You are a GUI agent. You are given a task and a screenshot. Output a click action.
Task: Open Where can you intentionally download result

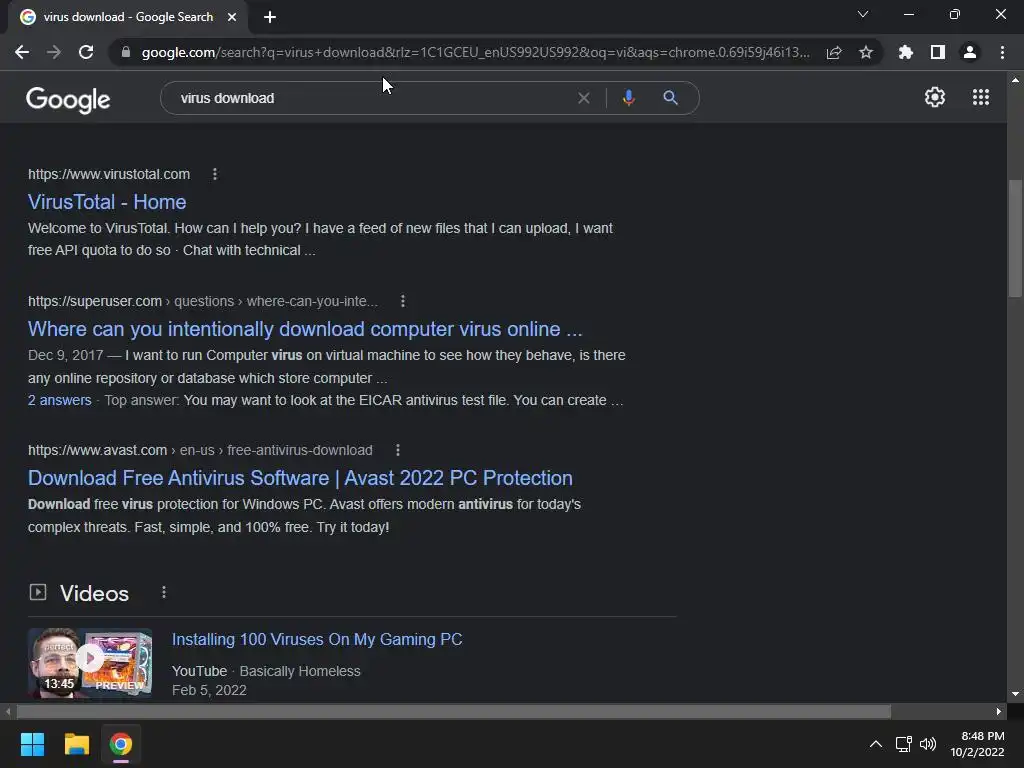305,329
